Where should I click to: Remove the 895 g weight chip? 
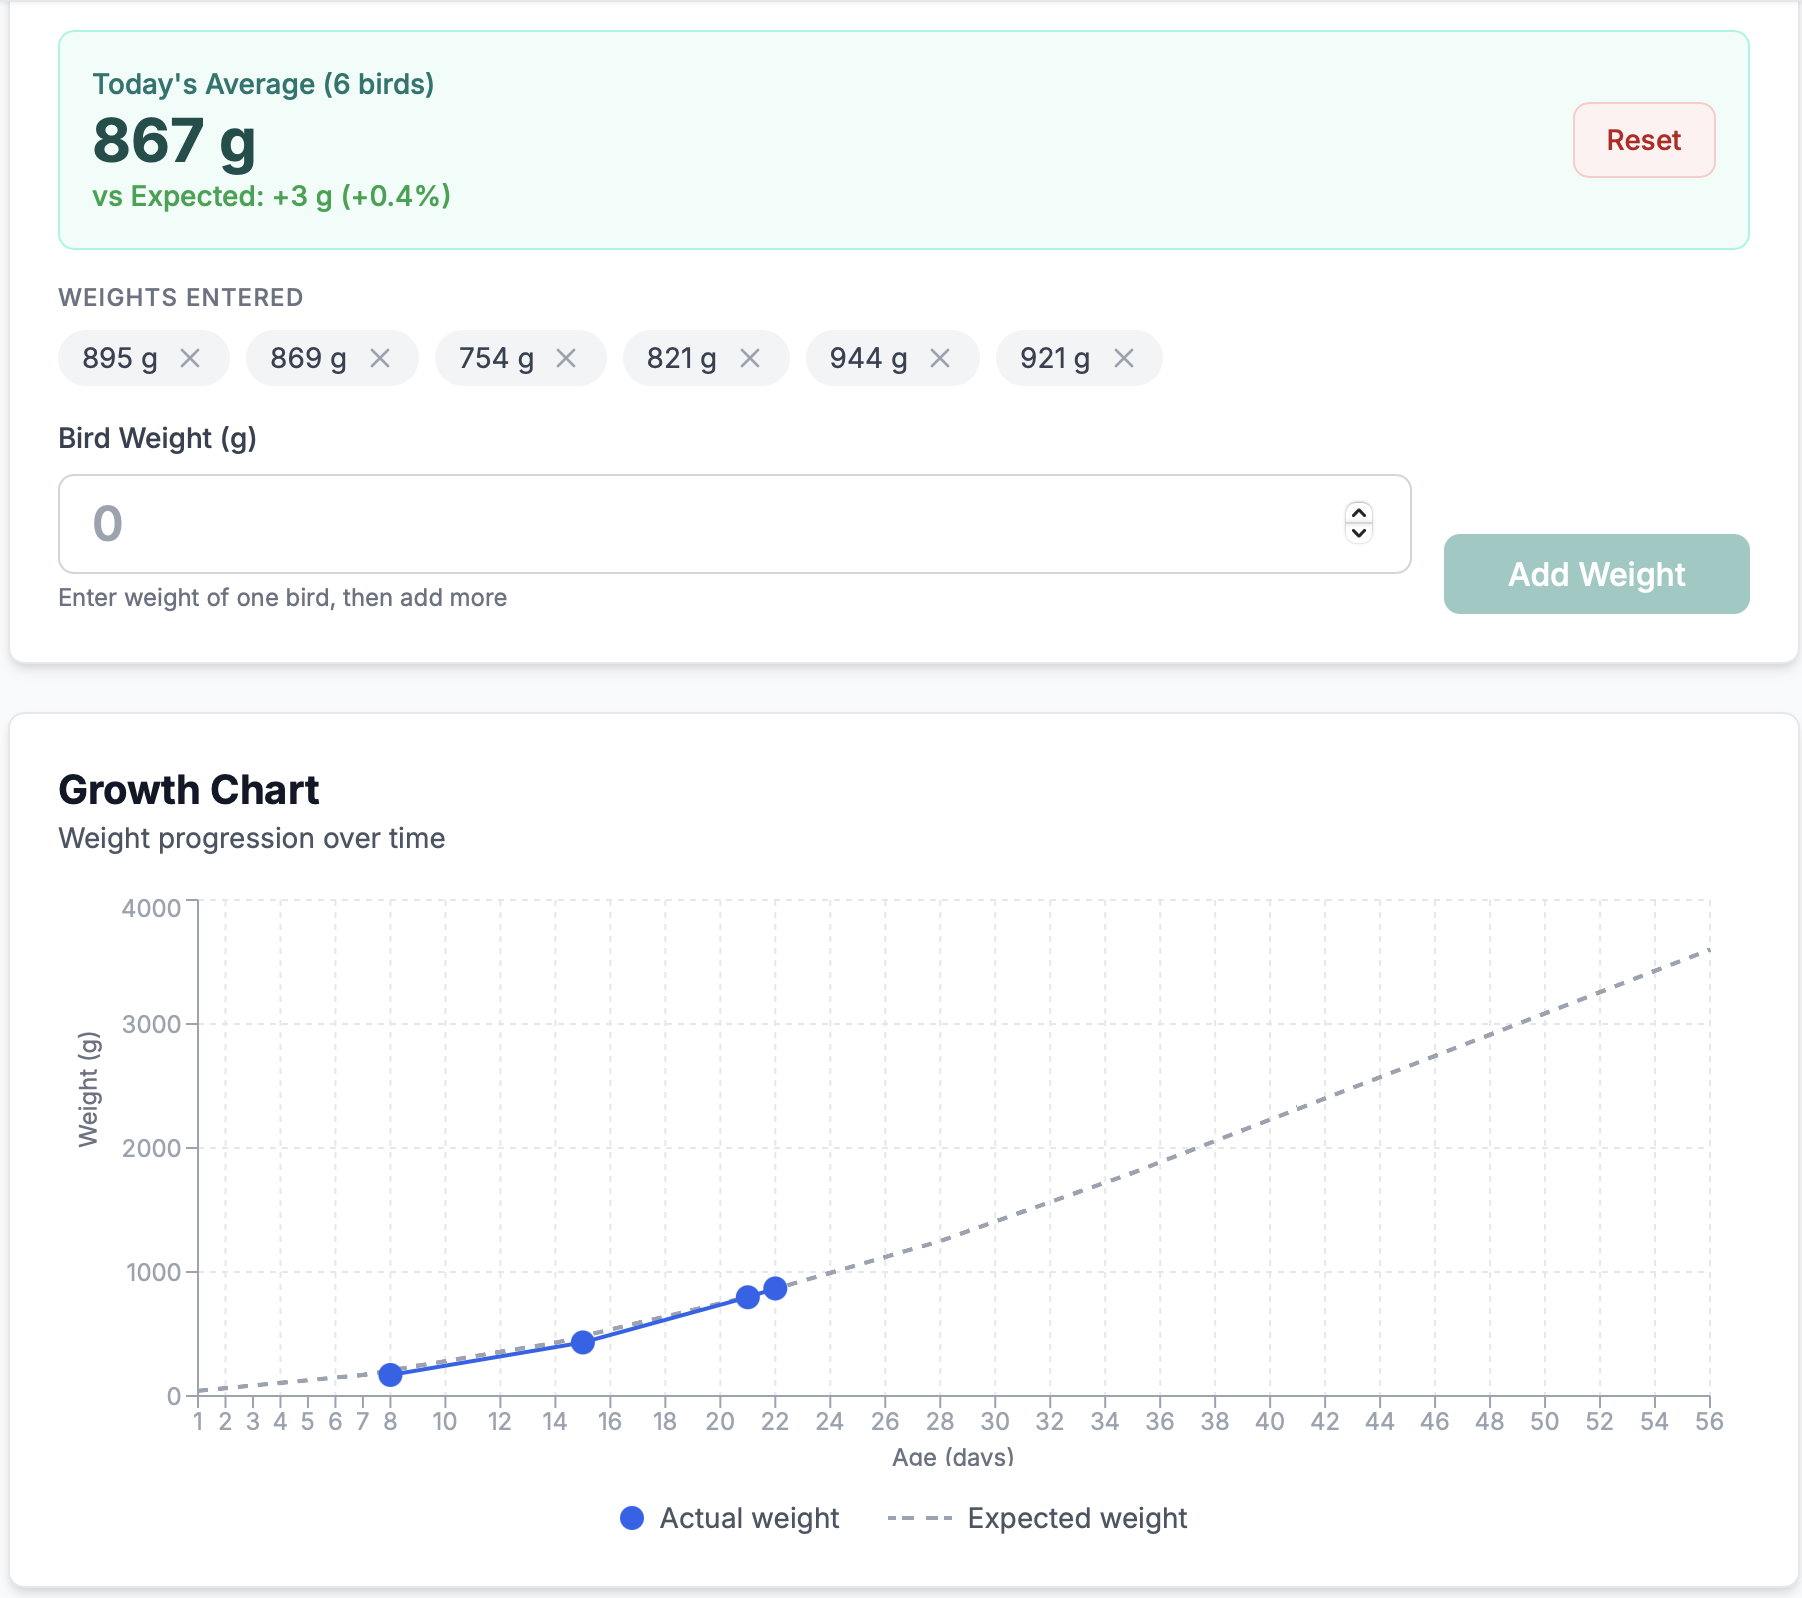[x=190, y=358]
